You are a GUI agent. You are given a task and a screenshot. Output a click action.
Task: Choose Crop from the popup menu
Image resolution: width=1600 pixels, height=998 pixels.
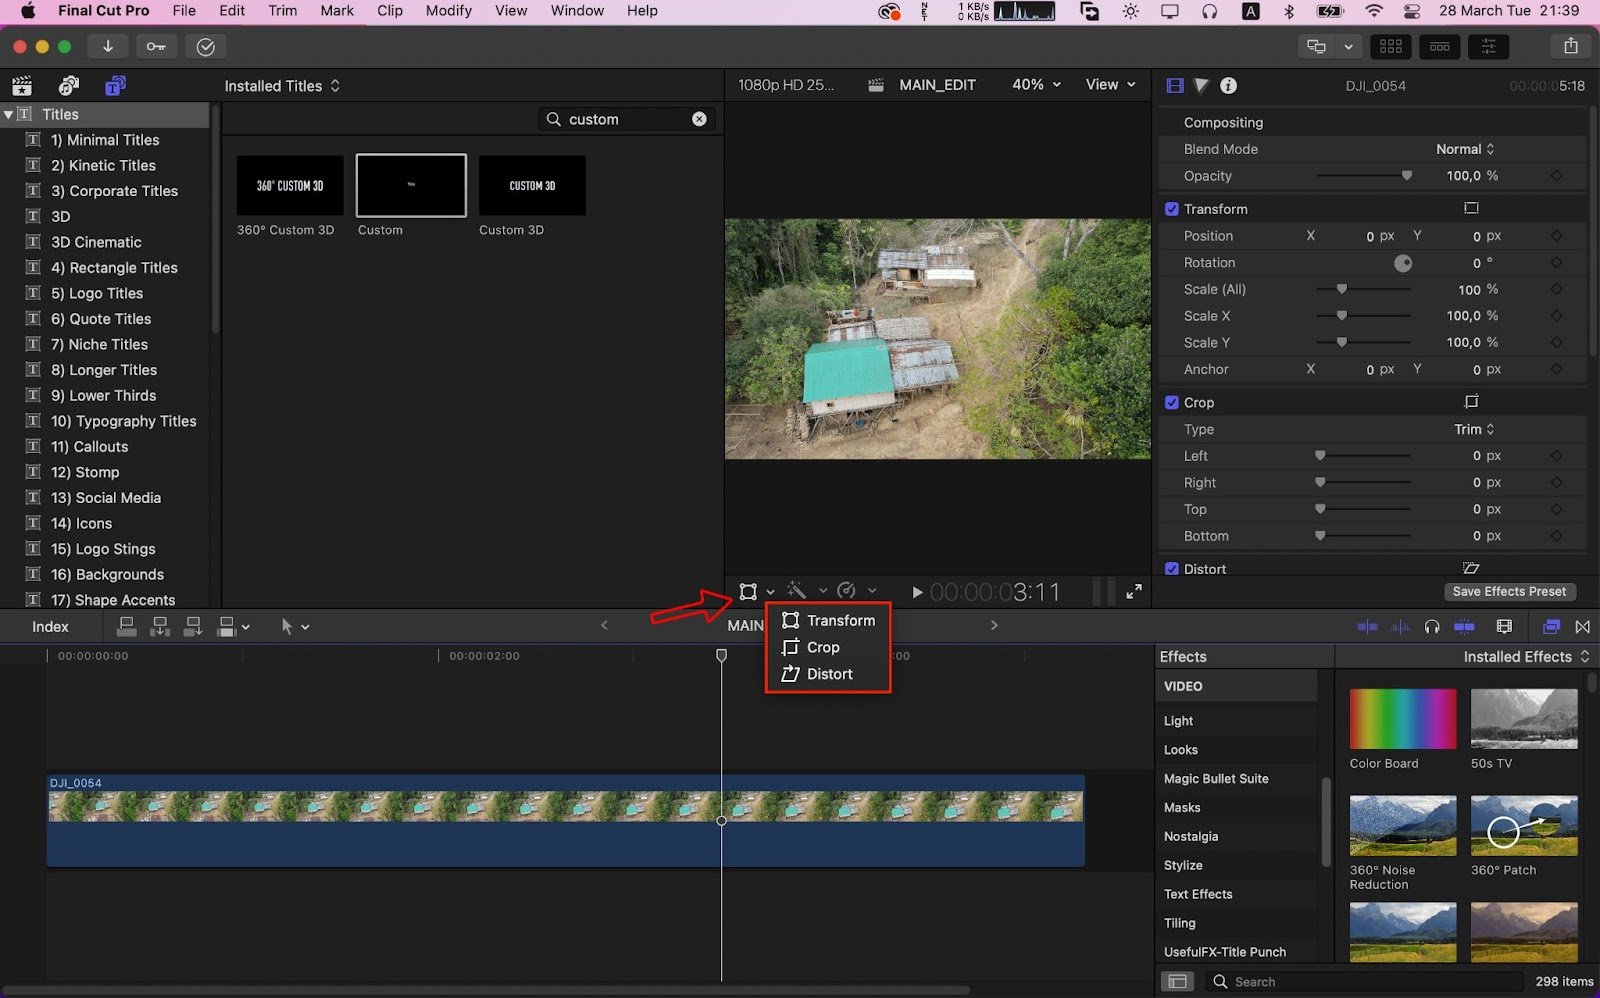[x=811, y=647]
